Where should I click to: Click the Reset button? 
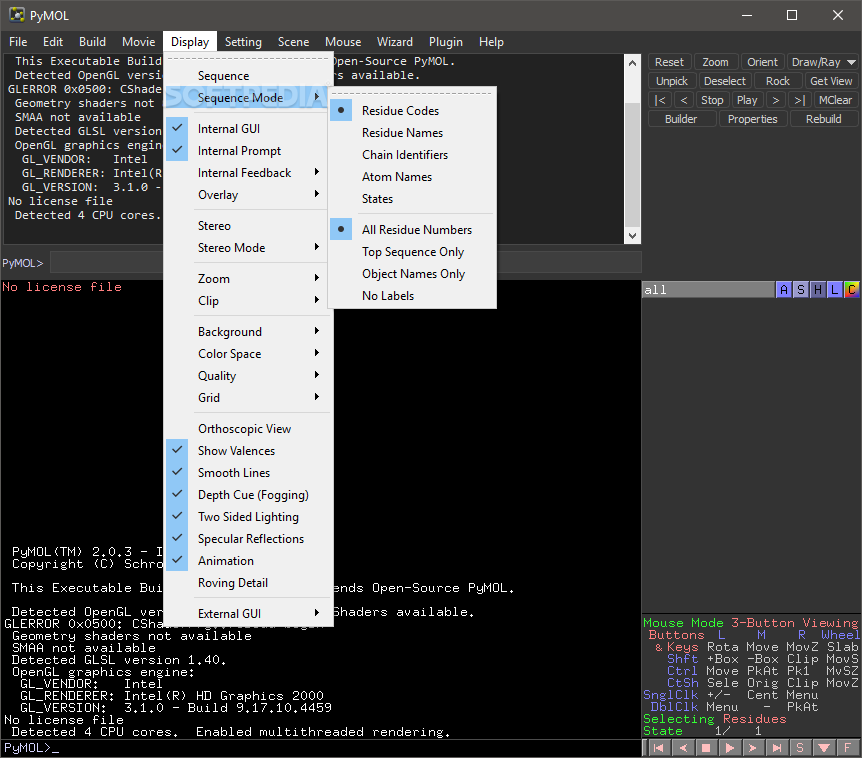(669, 62)
